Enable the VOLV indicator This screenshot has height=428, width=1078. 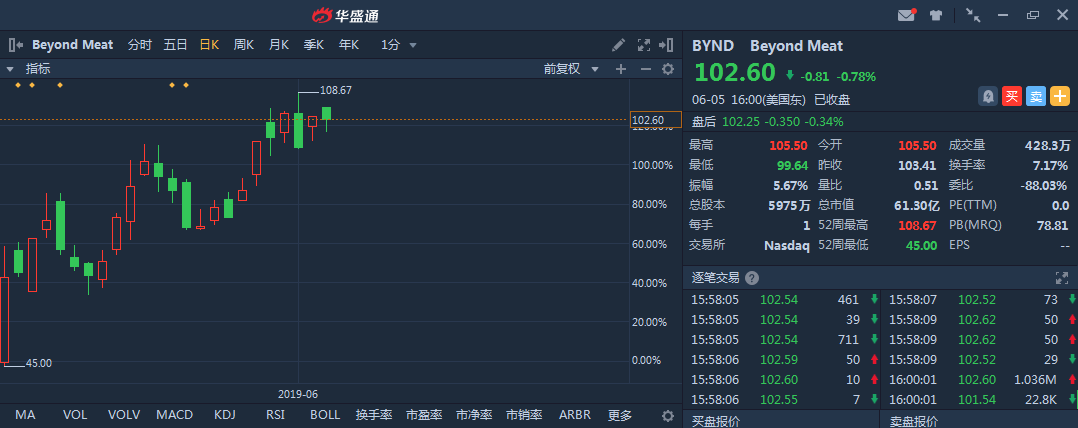[x=124, y=415]
